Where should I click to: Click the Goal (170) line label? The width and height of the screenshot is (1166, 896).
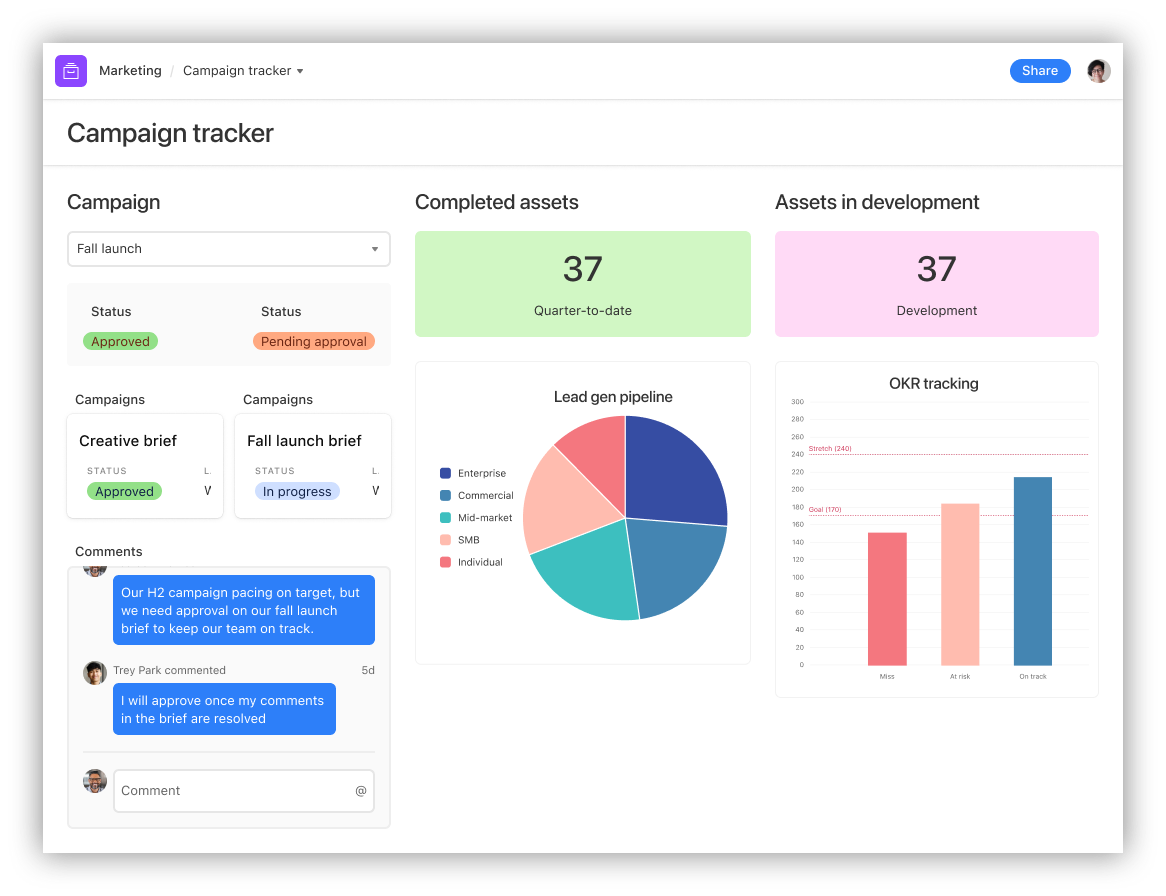(x=825, y=509)
